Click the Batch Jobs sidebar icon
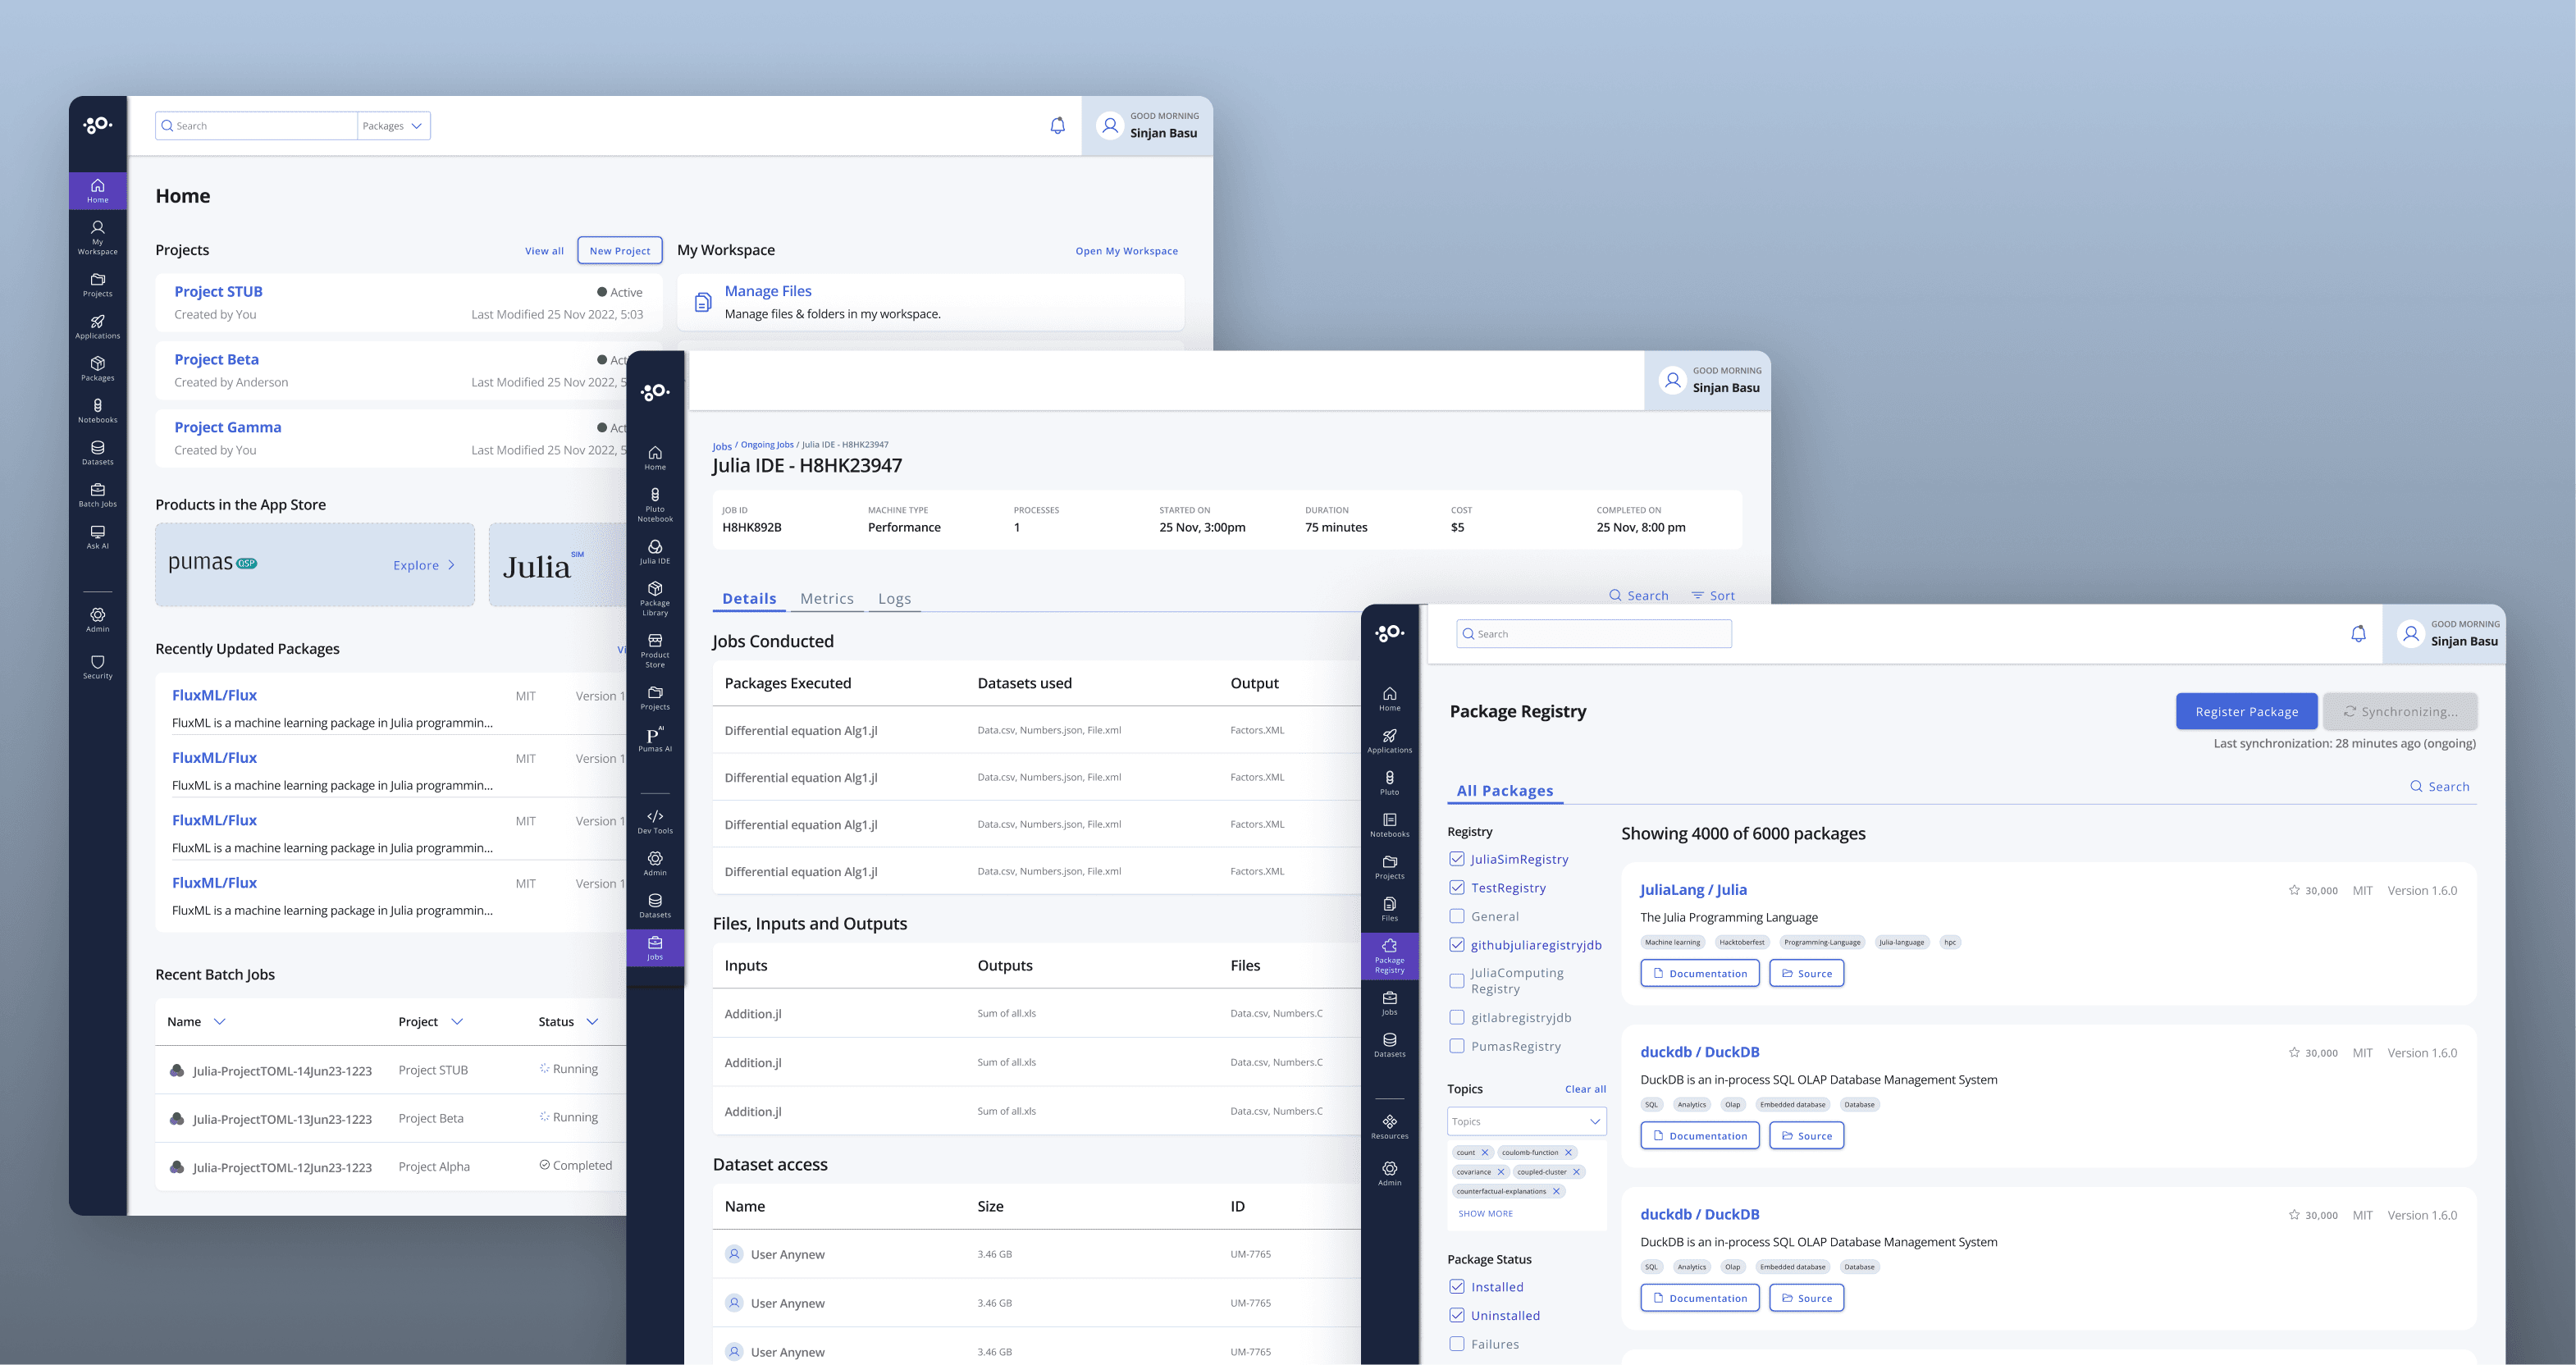Image resolution: width=2576 pixels, height=1365 pixels. 97,494
